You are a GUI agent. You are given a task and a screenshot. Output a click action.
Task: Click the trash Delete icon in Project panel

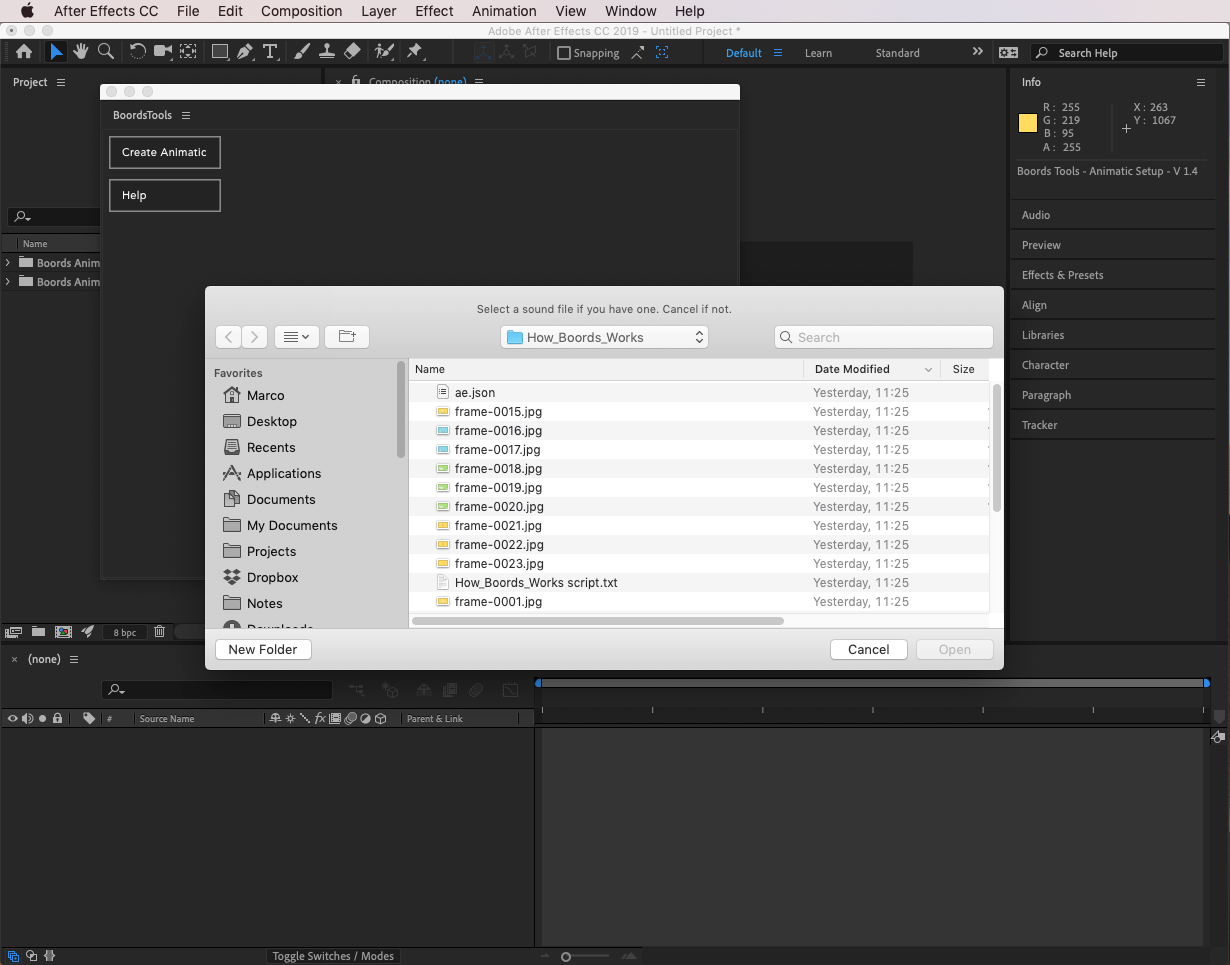click(160, 632)
